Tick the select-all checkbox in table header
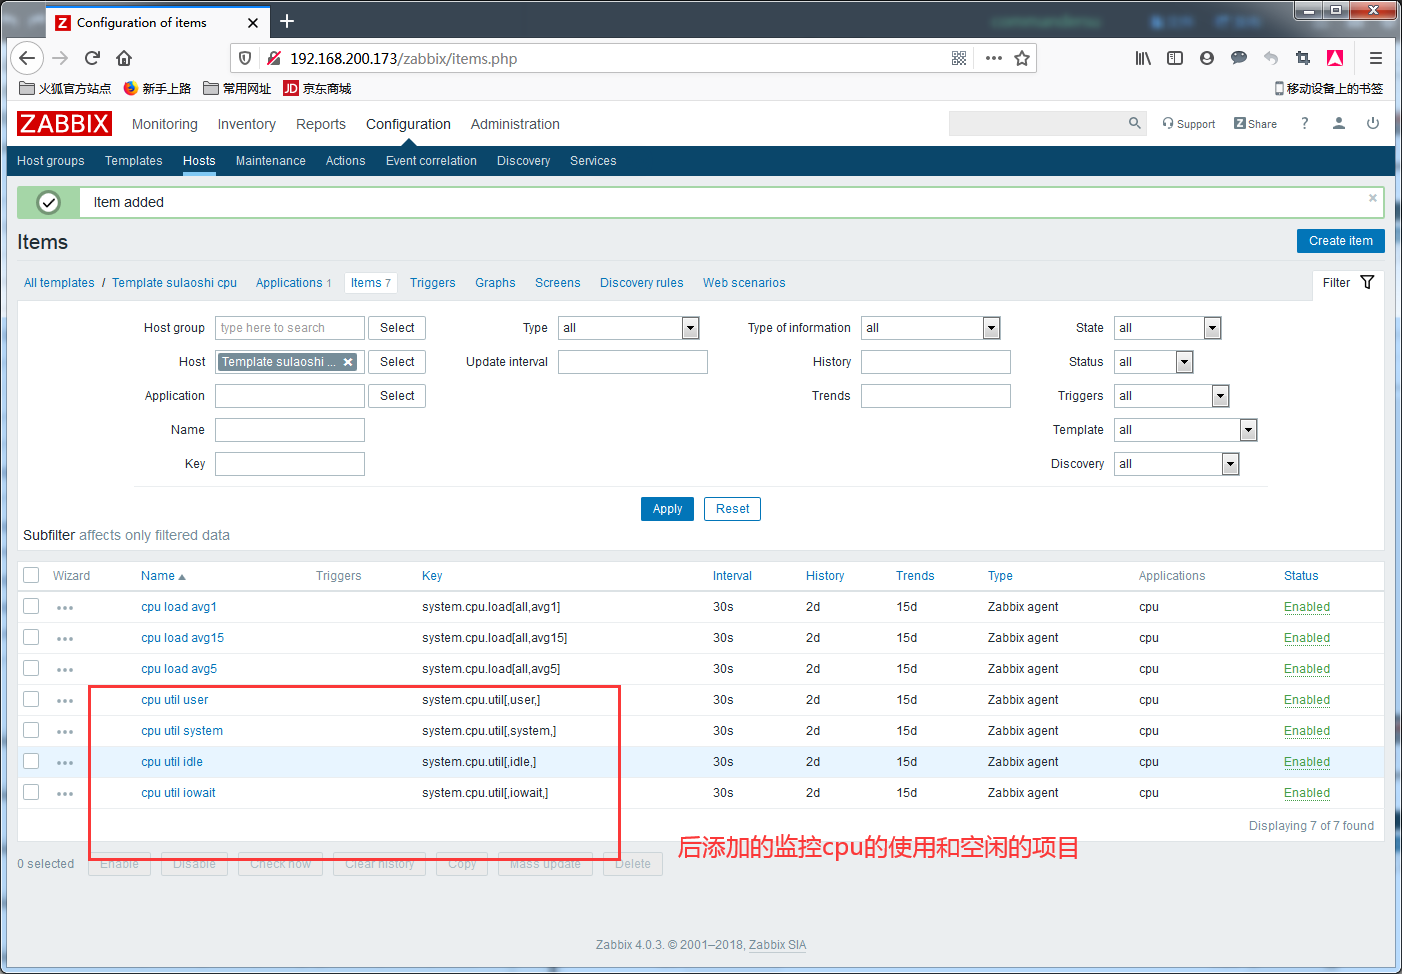This screenshot has width=1402, height=974. coord(31,575)
